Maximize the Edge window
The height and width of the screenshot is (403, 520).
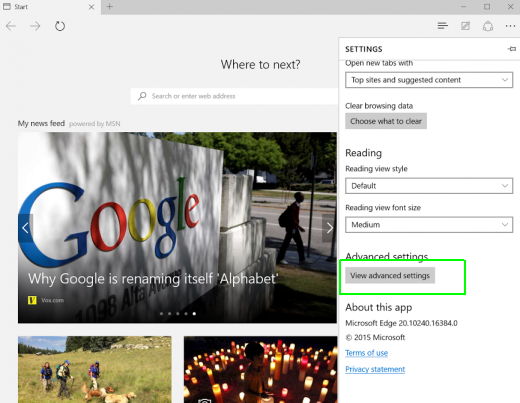[487, 7]
